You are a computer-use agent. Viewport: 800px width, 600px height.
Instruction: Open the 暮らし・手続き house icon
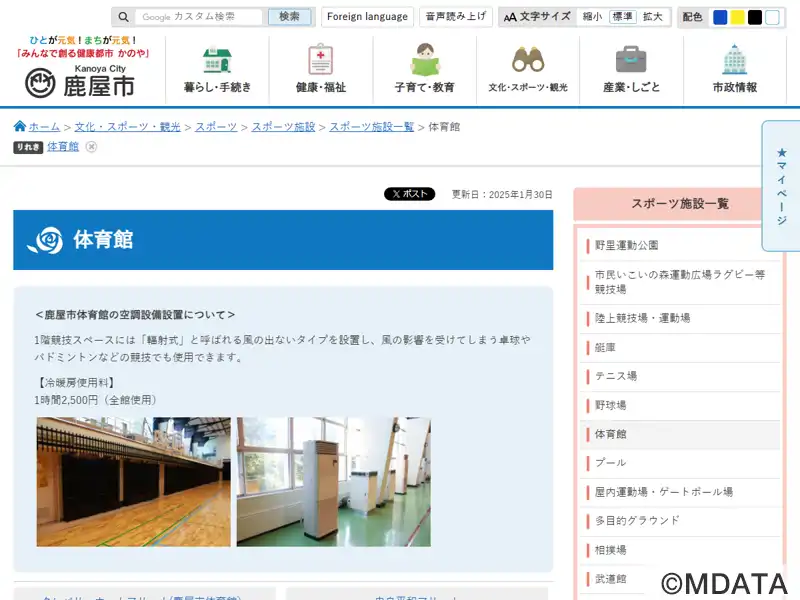pos(217,60)
